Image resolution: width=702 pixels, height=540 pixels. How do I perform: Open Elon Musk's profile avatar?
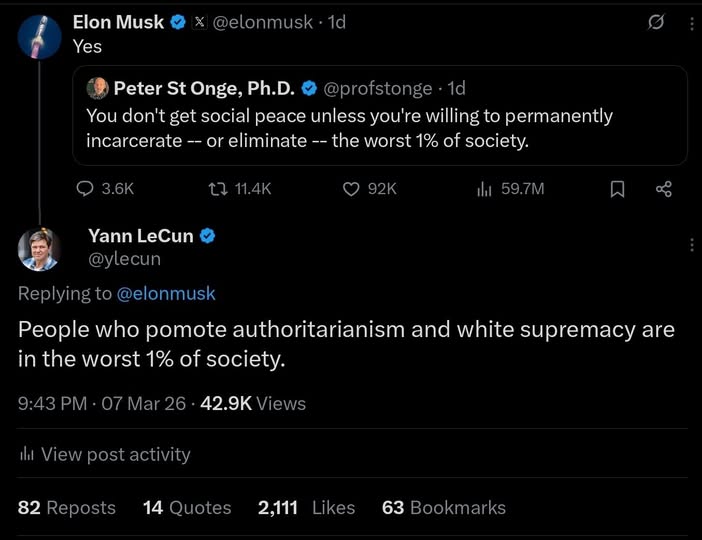38,35
